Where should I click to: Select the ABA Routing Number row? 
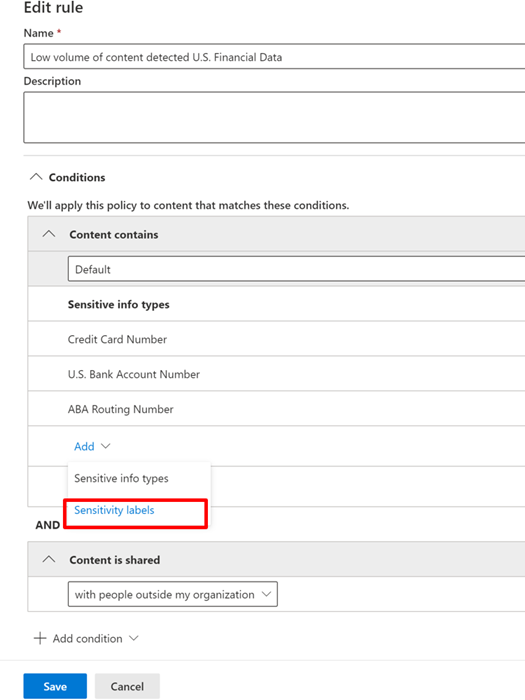[276, 408]
